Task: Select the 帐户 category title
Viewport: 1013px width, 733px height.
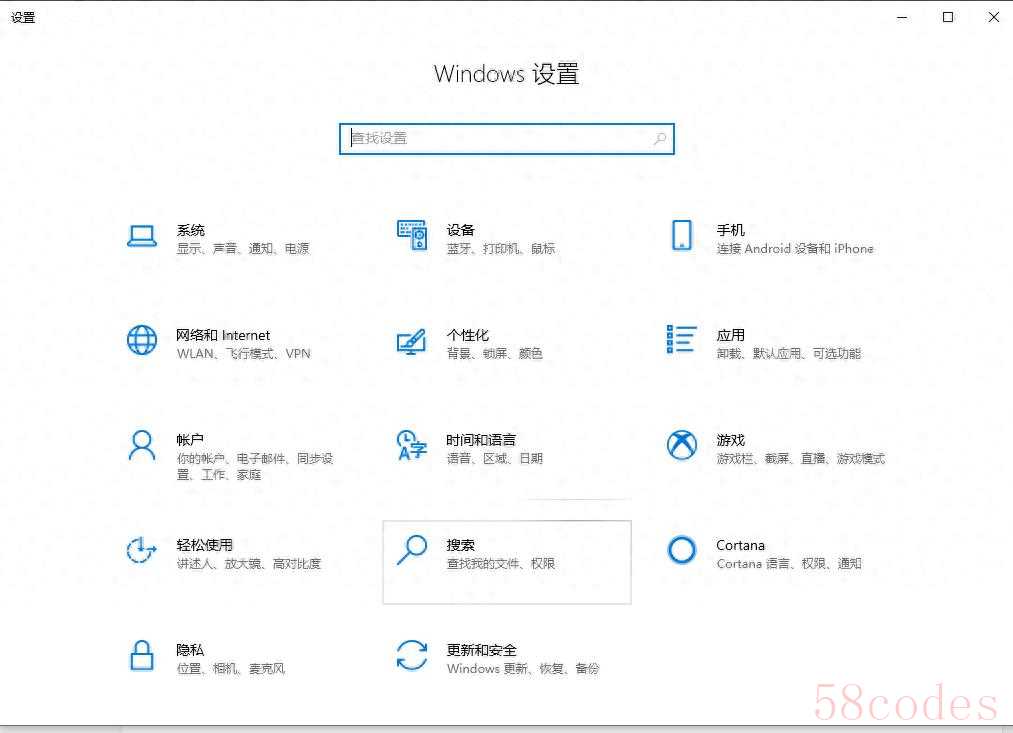Action: (x=190, y=440)
